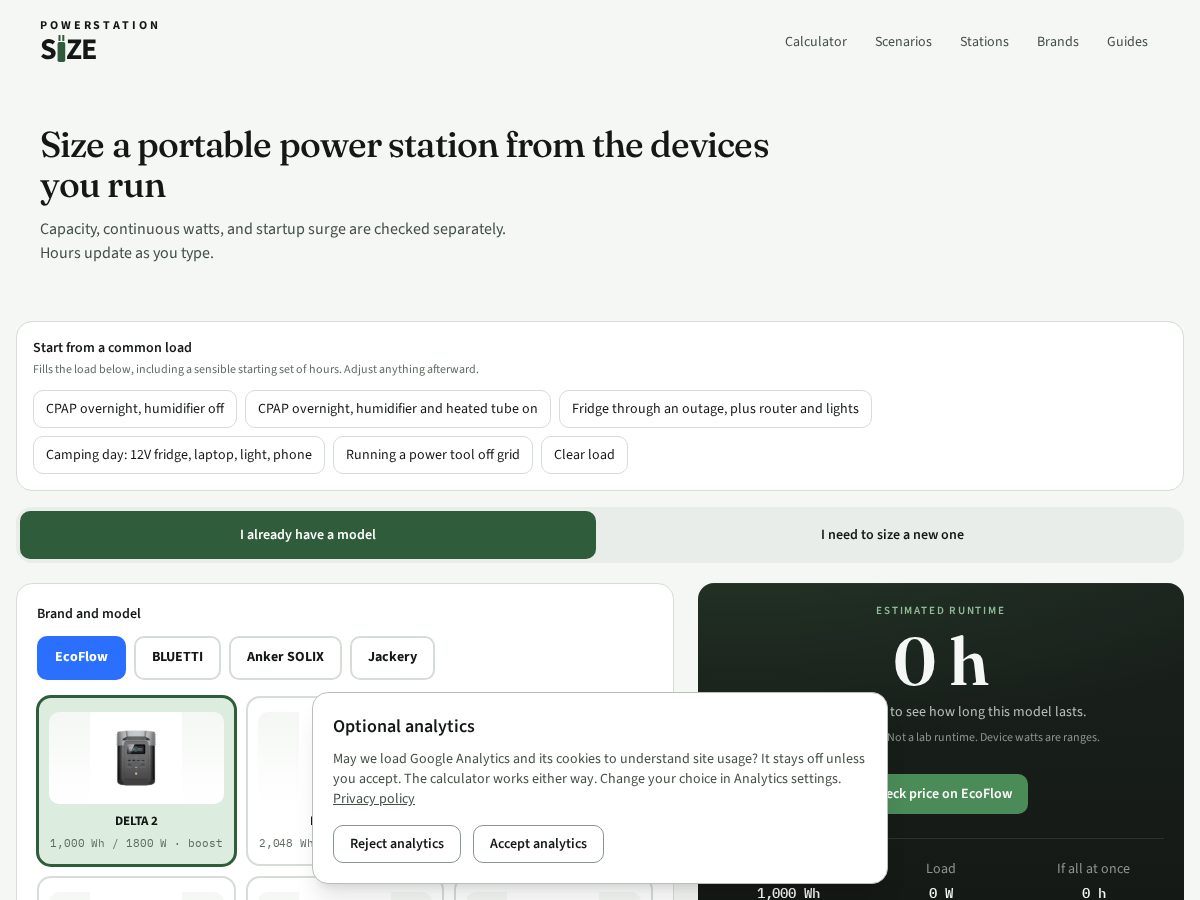Click the DELTA 2 product image
The width and height of the screenshot is (1200, 900).
(136, 757)
